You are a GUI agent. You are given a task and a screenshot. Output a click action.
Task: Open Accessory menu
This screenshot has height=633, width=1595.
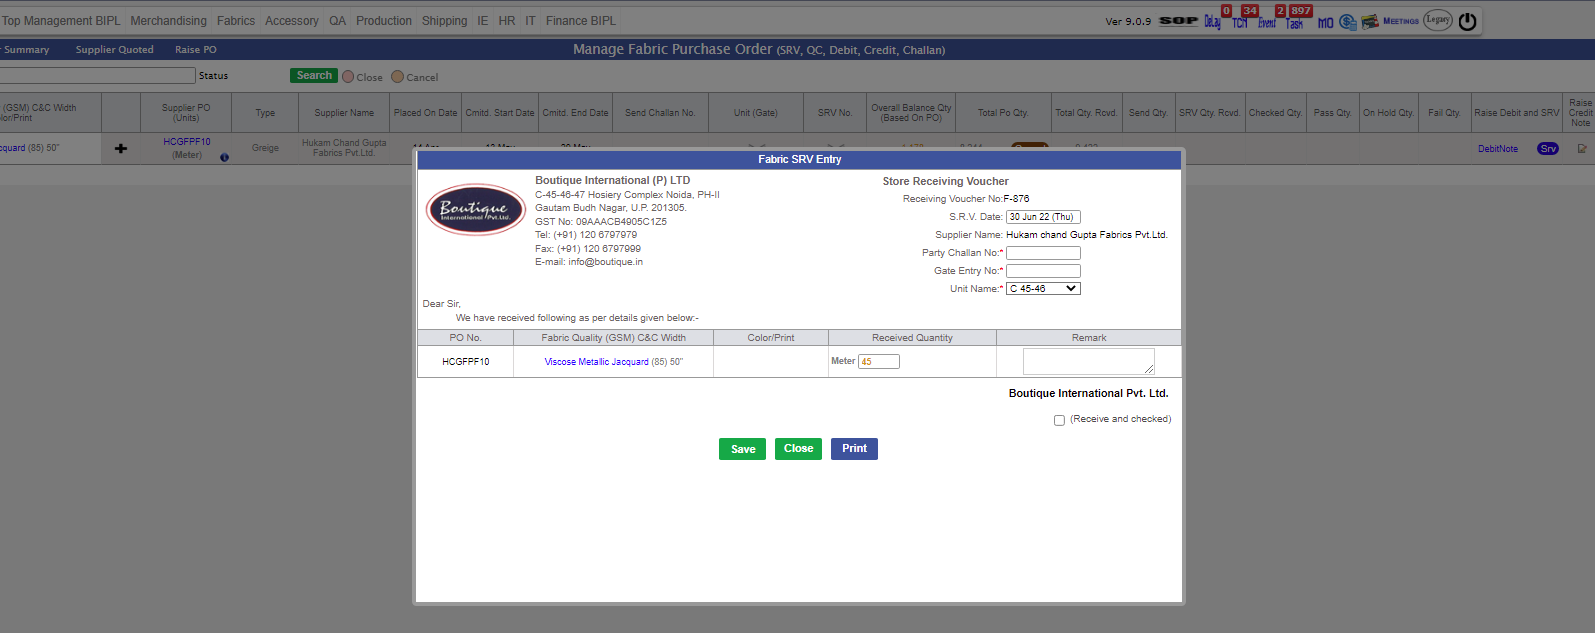coord(292,21)
